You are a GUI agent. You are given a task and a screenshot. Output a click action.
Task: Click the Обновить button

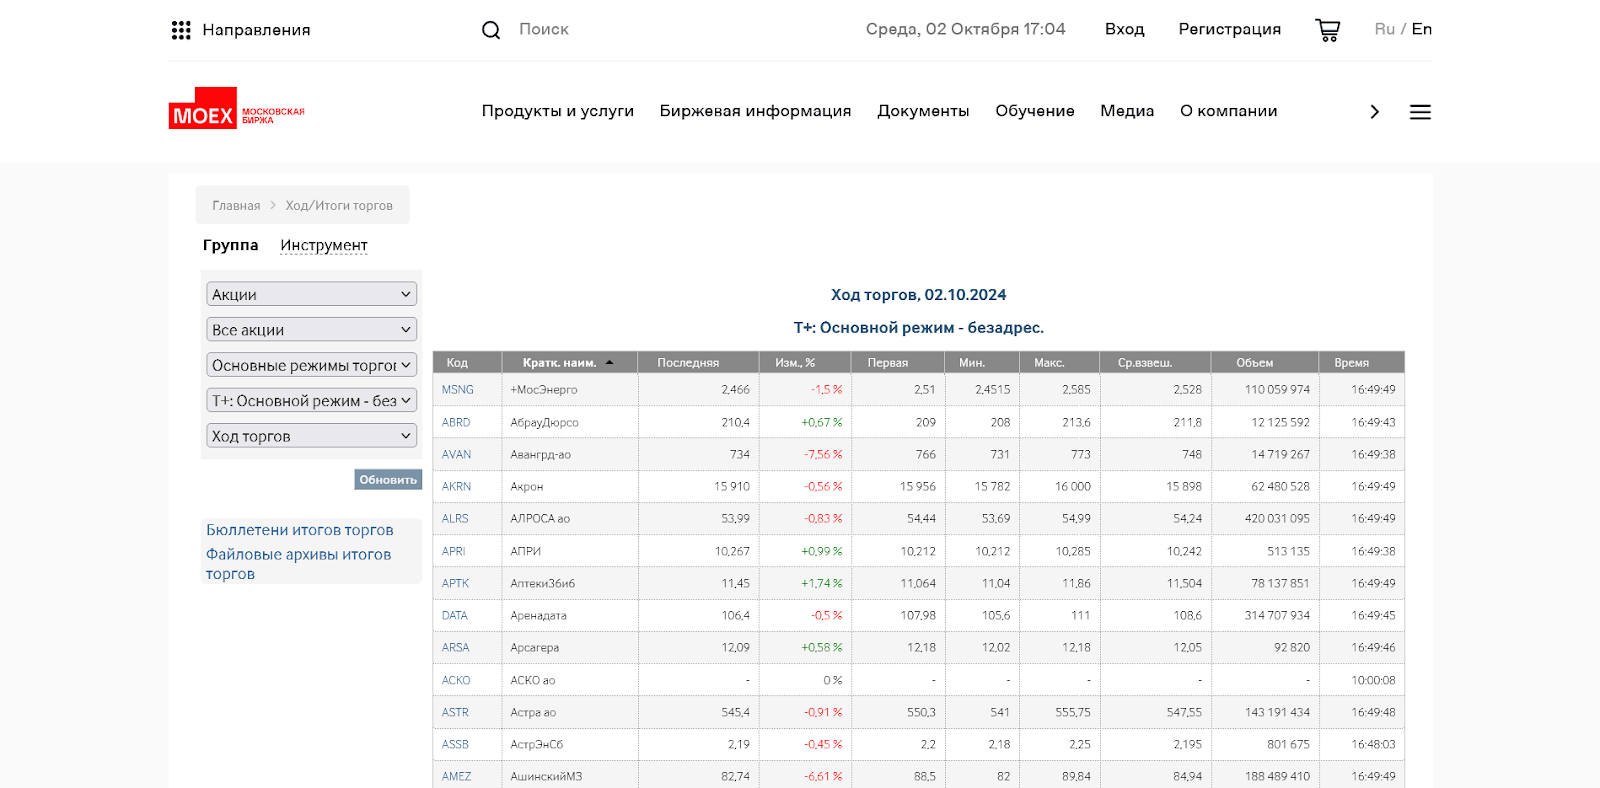(x=388, y=480)
